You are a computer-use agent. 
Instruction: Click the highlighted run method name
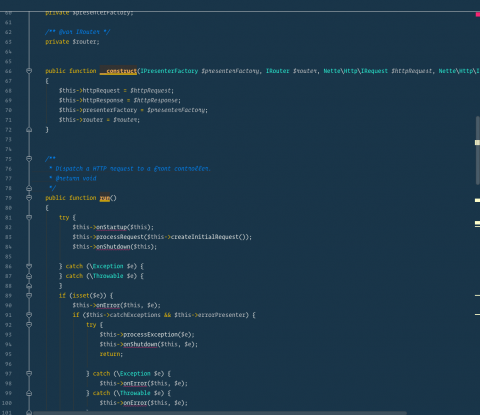(104, 198)
